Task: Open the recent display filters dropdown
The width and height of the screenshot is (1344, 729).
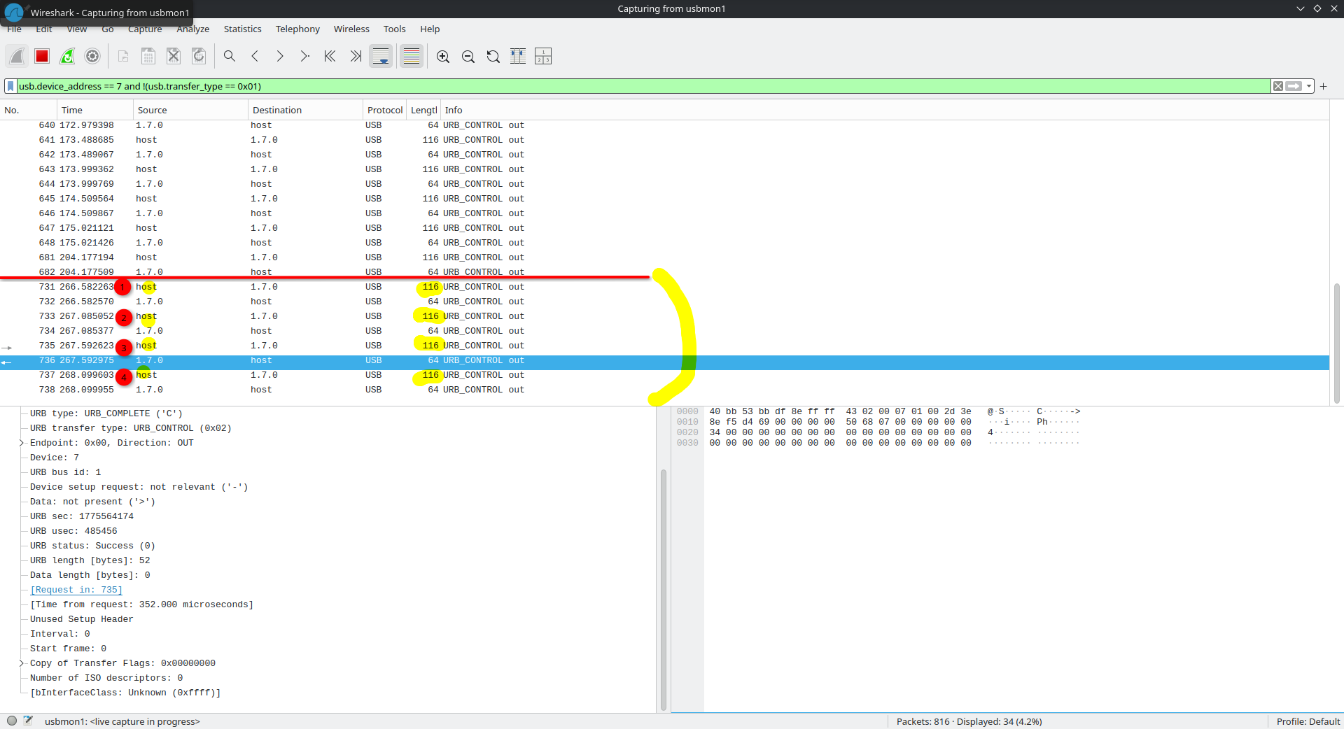Action: [x=1308, y=87]
